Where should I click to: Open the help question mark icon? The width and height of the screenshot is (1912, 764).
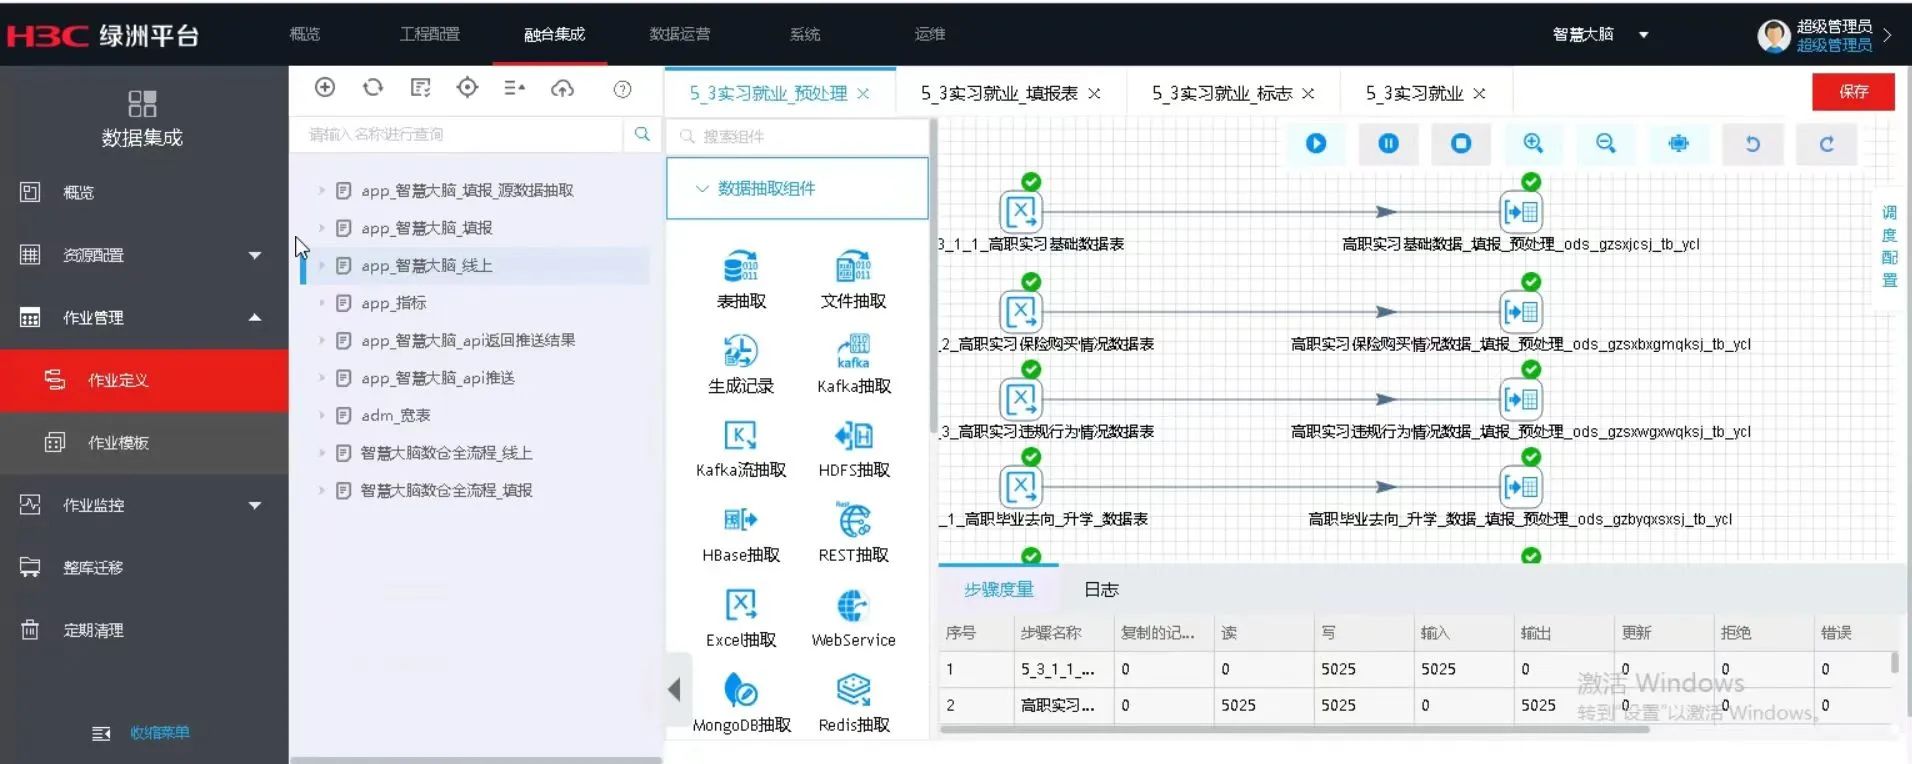[622, 89]
